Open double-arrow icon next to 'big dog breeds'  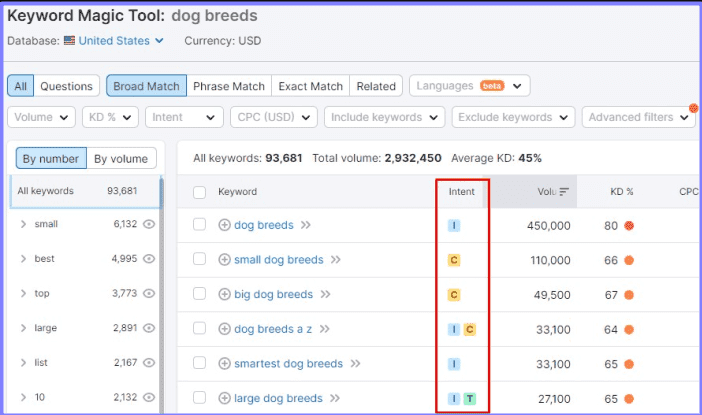coord(325,294)
